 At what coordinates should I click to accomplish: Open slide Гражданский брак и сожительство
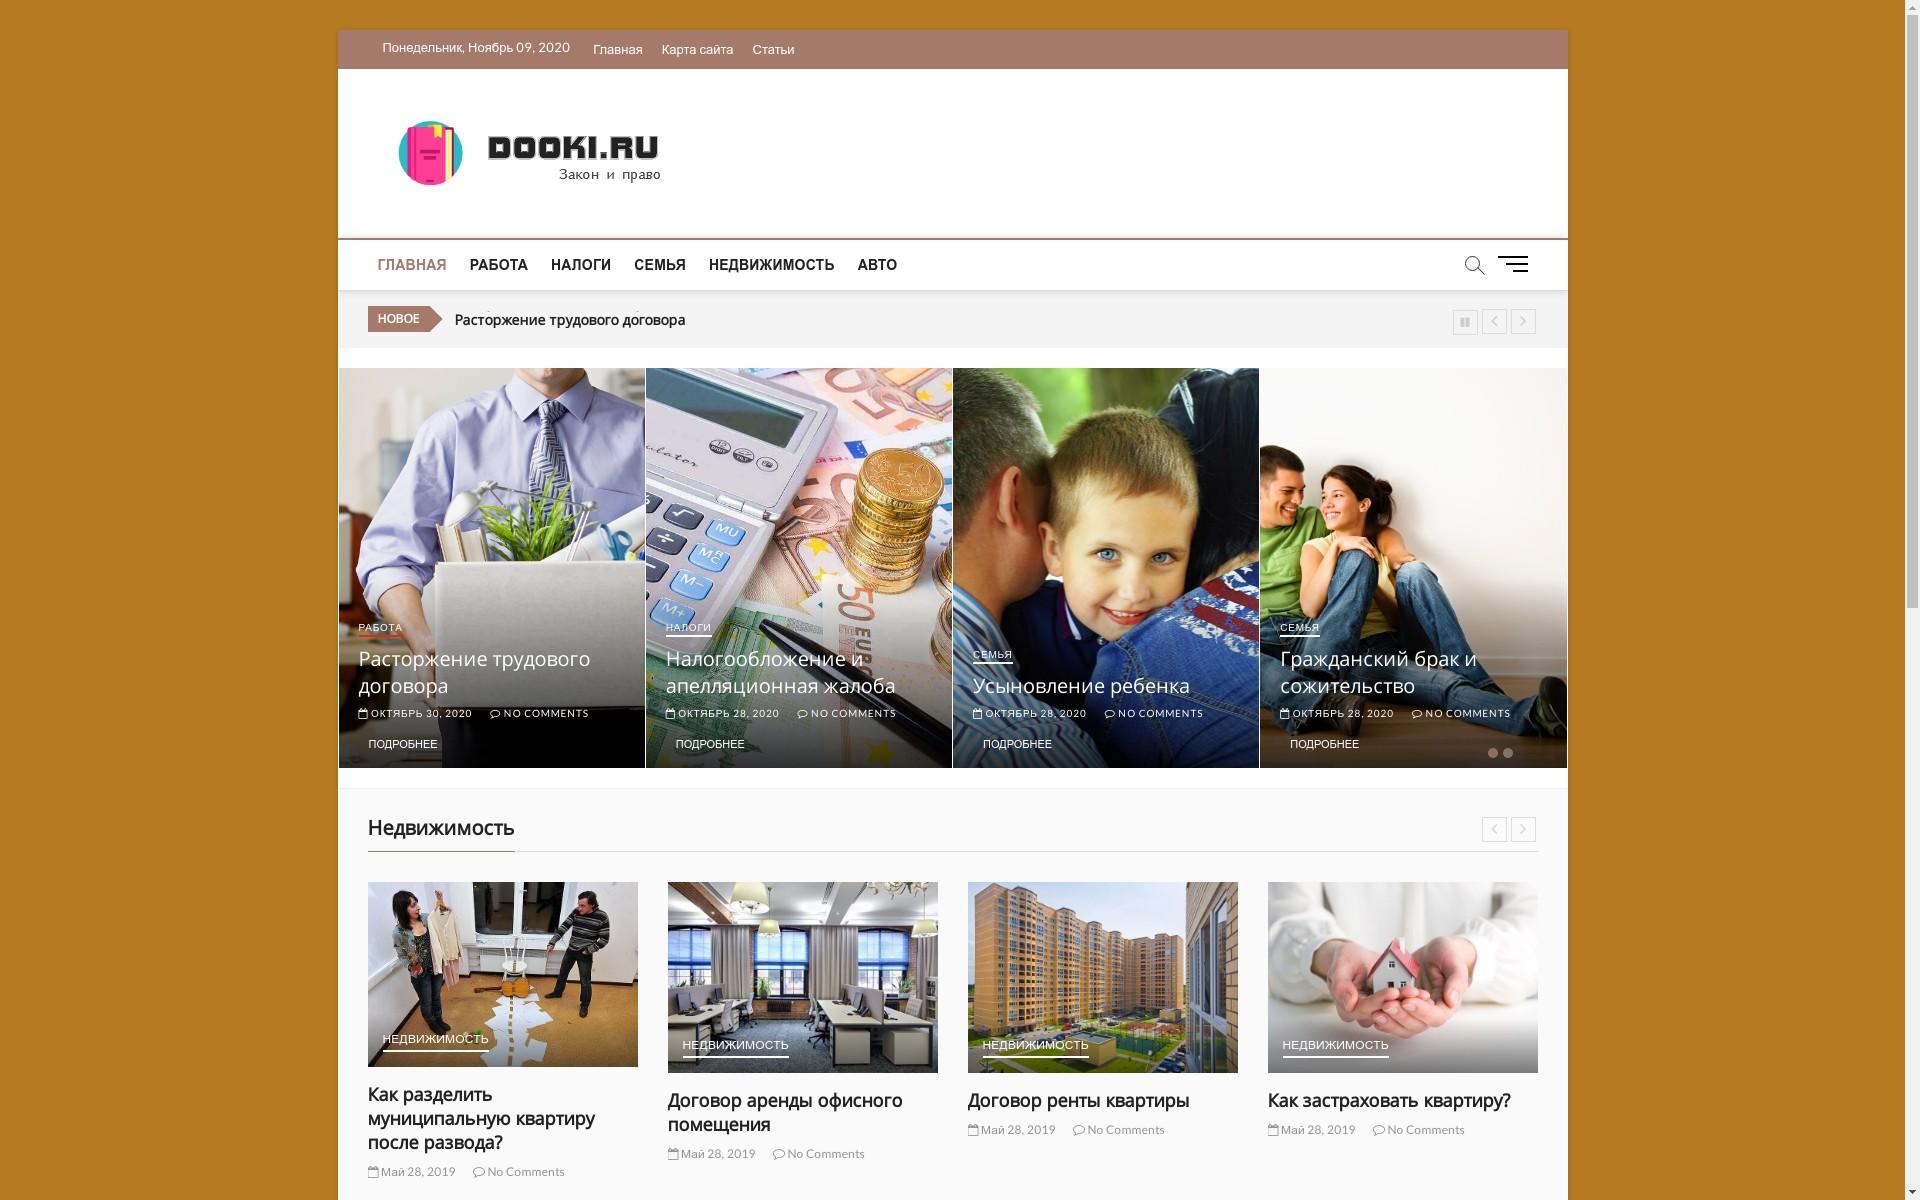pos(1378,672)
